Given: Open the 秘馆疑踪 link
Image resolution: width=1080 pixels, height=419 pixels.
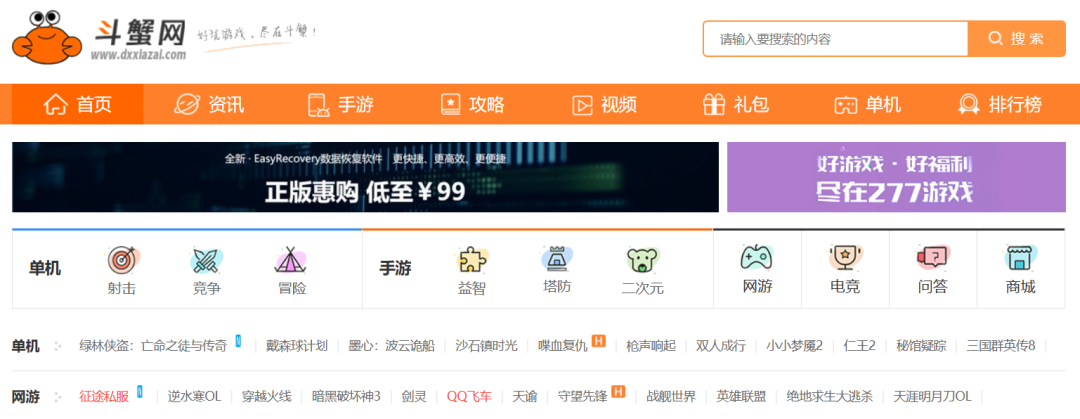Looking at the screenshot, I should (x=921, y=346).
